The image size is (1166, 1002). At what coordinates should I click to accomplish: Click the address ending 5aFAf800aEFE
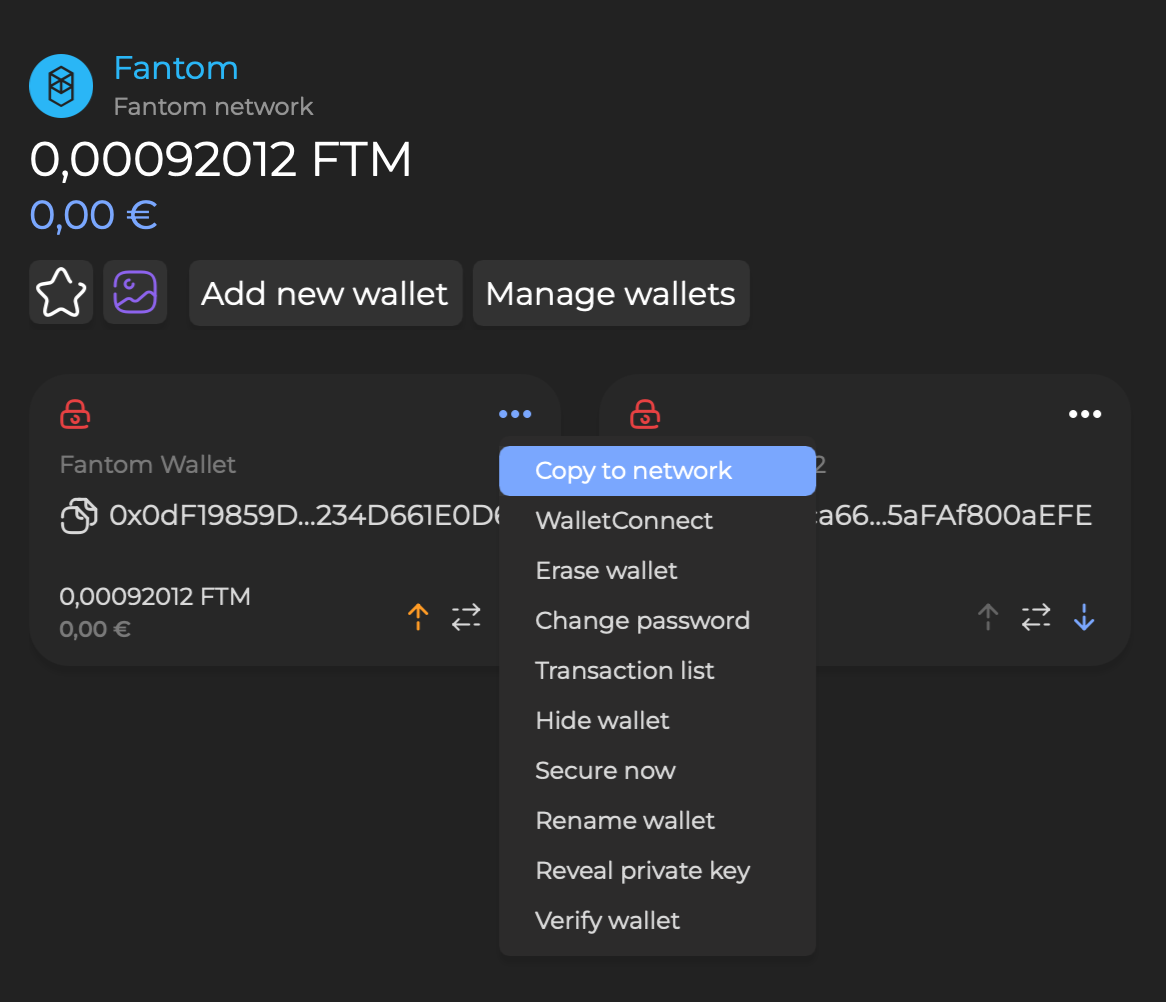[x=954, y=516]
